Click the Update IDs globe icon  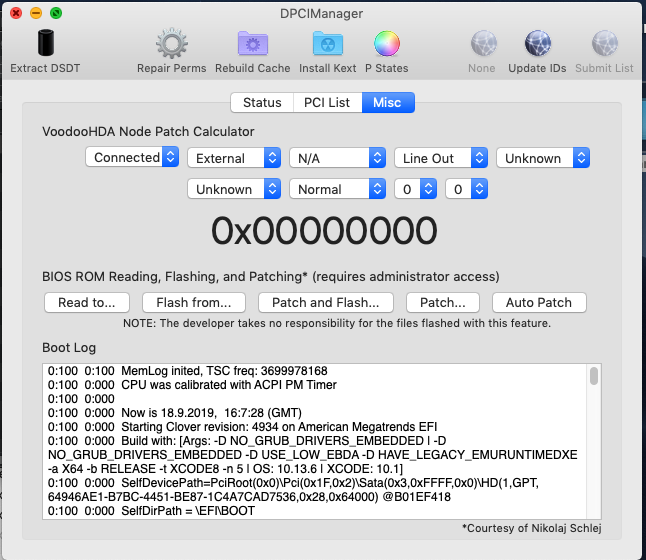pos(537,45)
